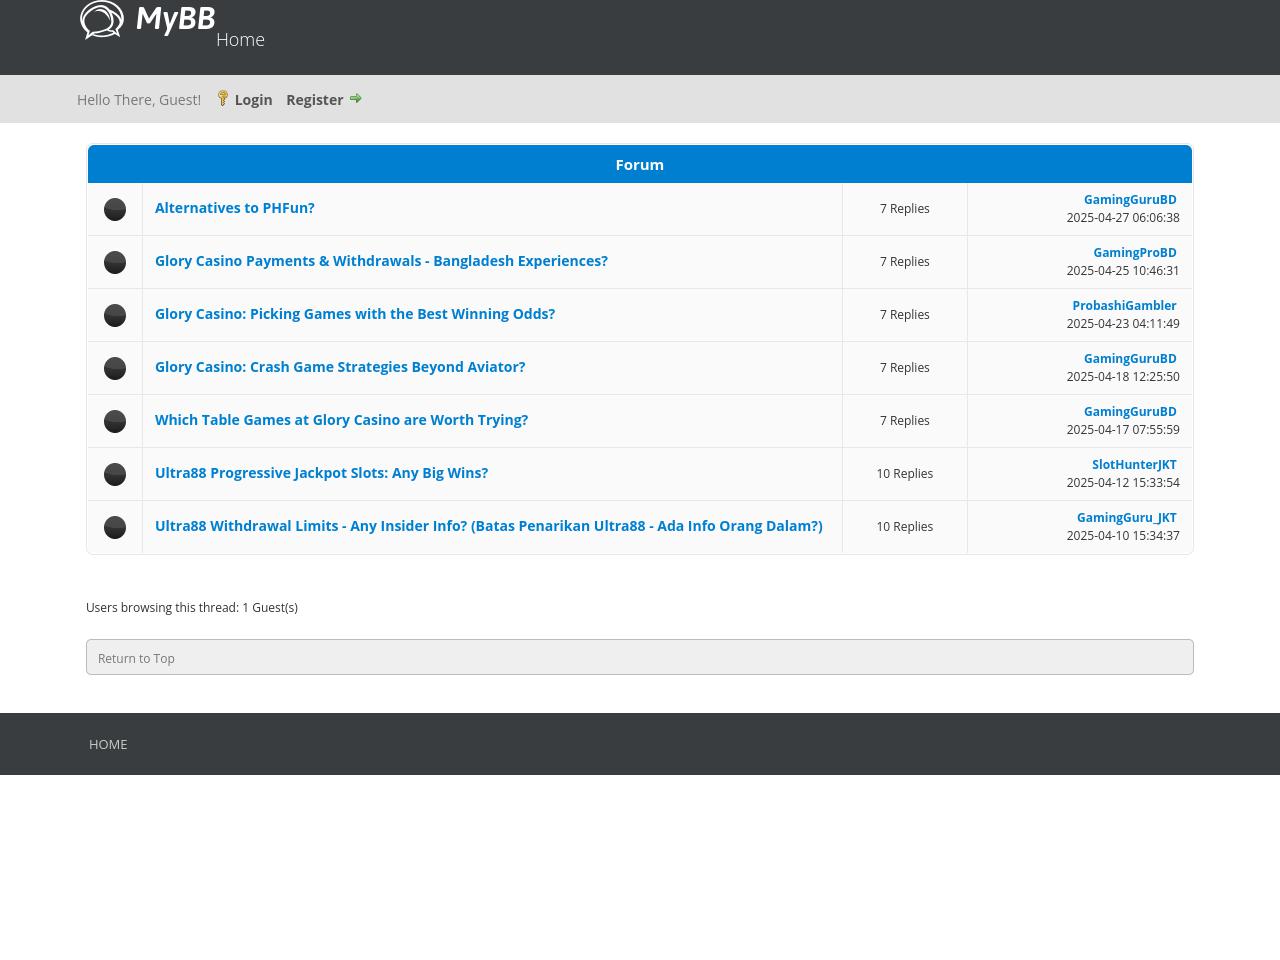View GamingGuruBD profile on Crash Game row
This screenshot has height=960, width=1280.
pyautogui.click(x=1130, y=359)
